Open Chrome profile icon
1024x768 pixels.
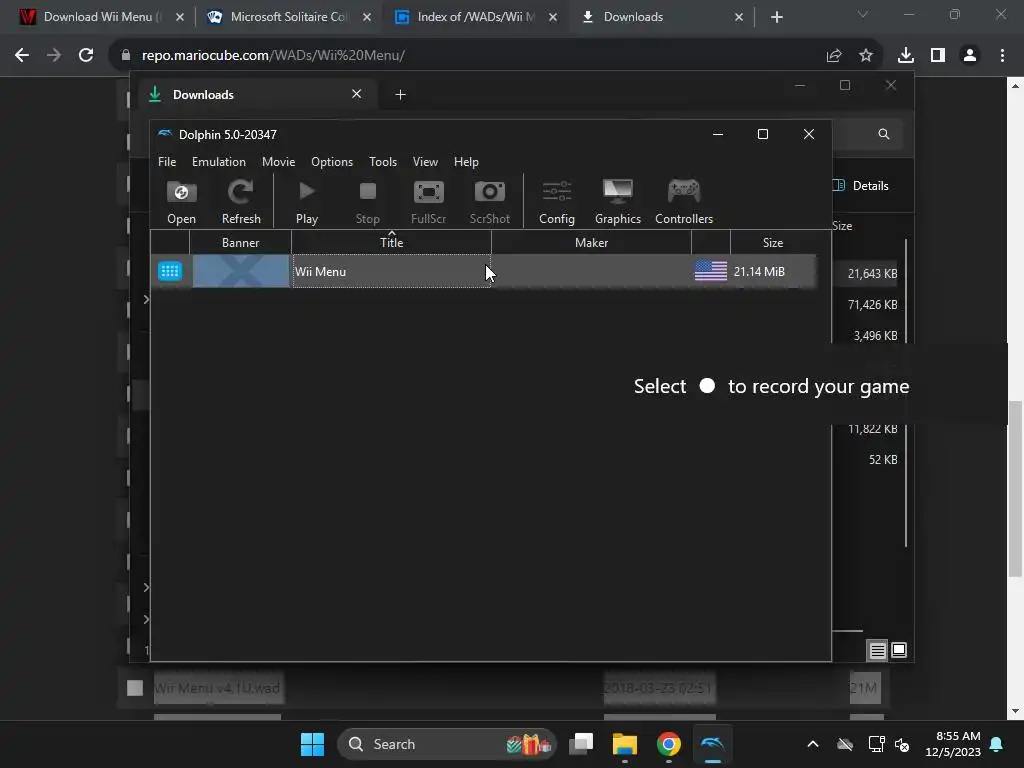[970, 56]
